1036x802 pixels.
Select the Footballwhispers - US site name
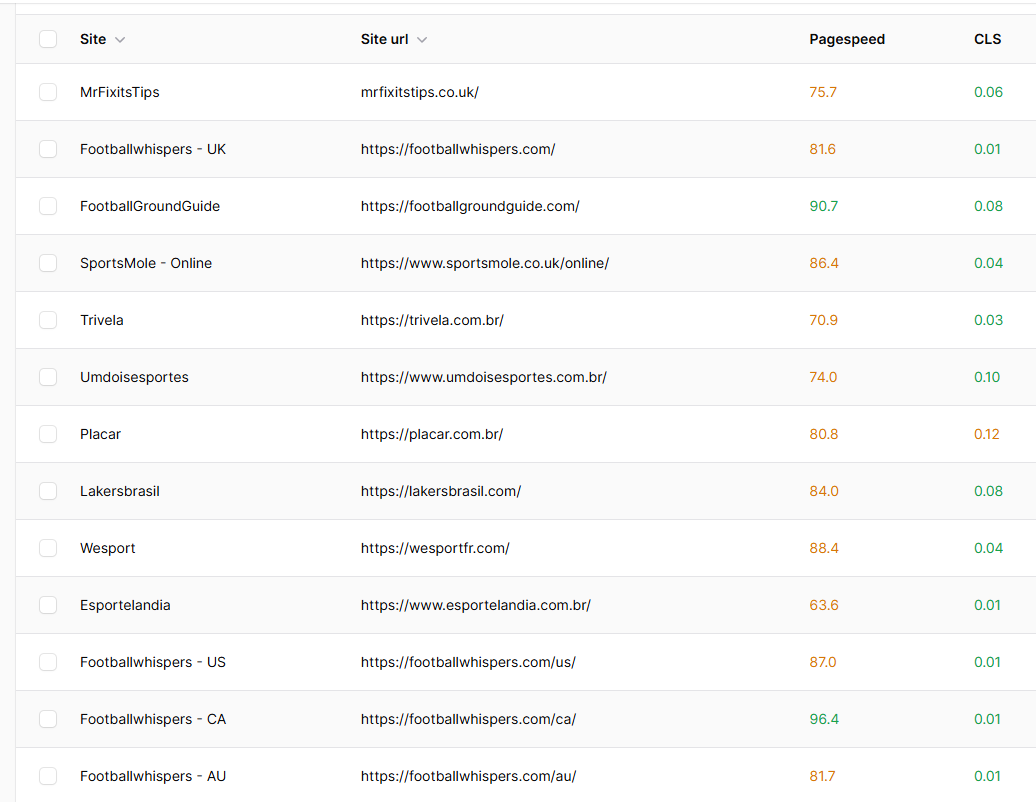pyautogui.click(x=153, y=662)
